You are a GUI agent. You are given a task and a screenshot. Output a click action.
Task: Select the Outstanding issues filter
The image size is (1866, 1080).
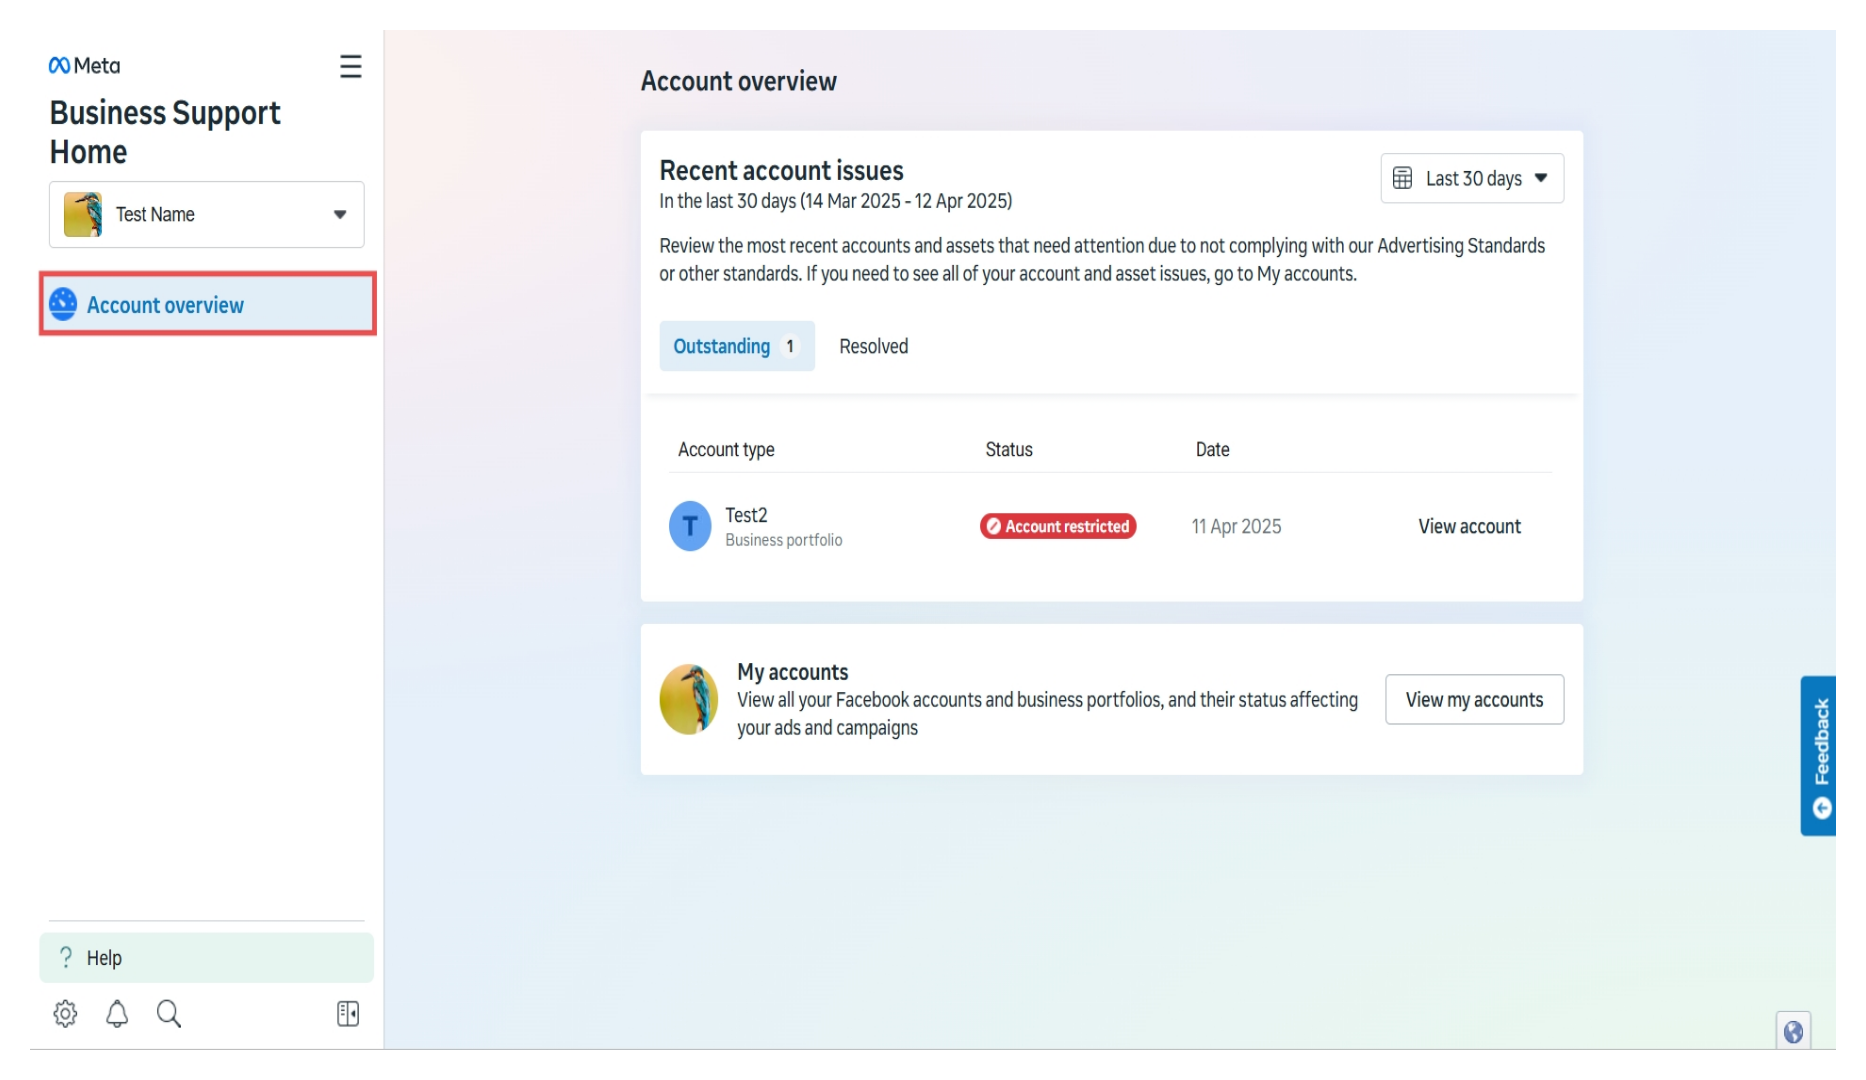736,346
